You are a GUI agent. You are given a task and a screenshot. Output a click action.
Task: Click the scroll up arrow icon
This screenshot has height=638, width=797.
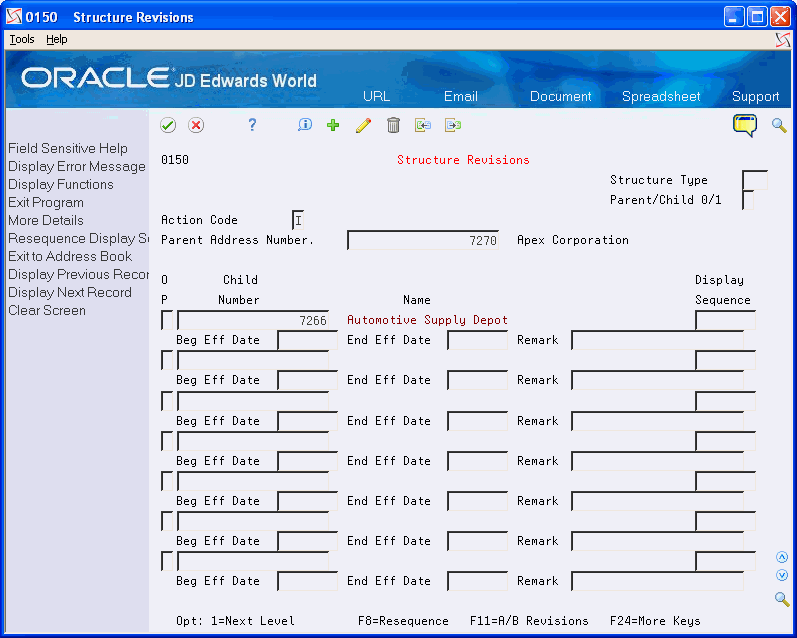782,557
